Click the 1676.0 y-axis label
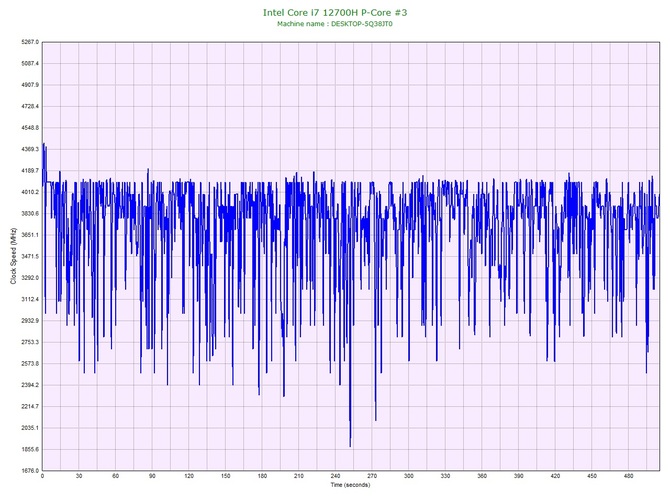 coord(30,470)
